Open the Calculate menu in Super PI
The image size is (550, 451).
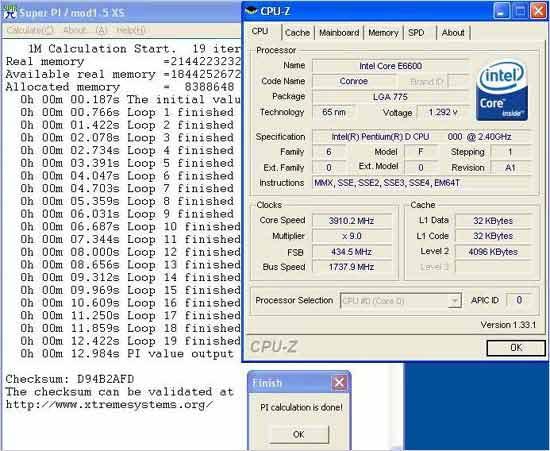(x=30, y=30)
